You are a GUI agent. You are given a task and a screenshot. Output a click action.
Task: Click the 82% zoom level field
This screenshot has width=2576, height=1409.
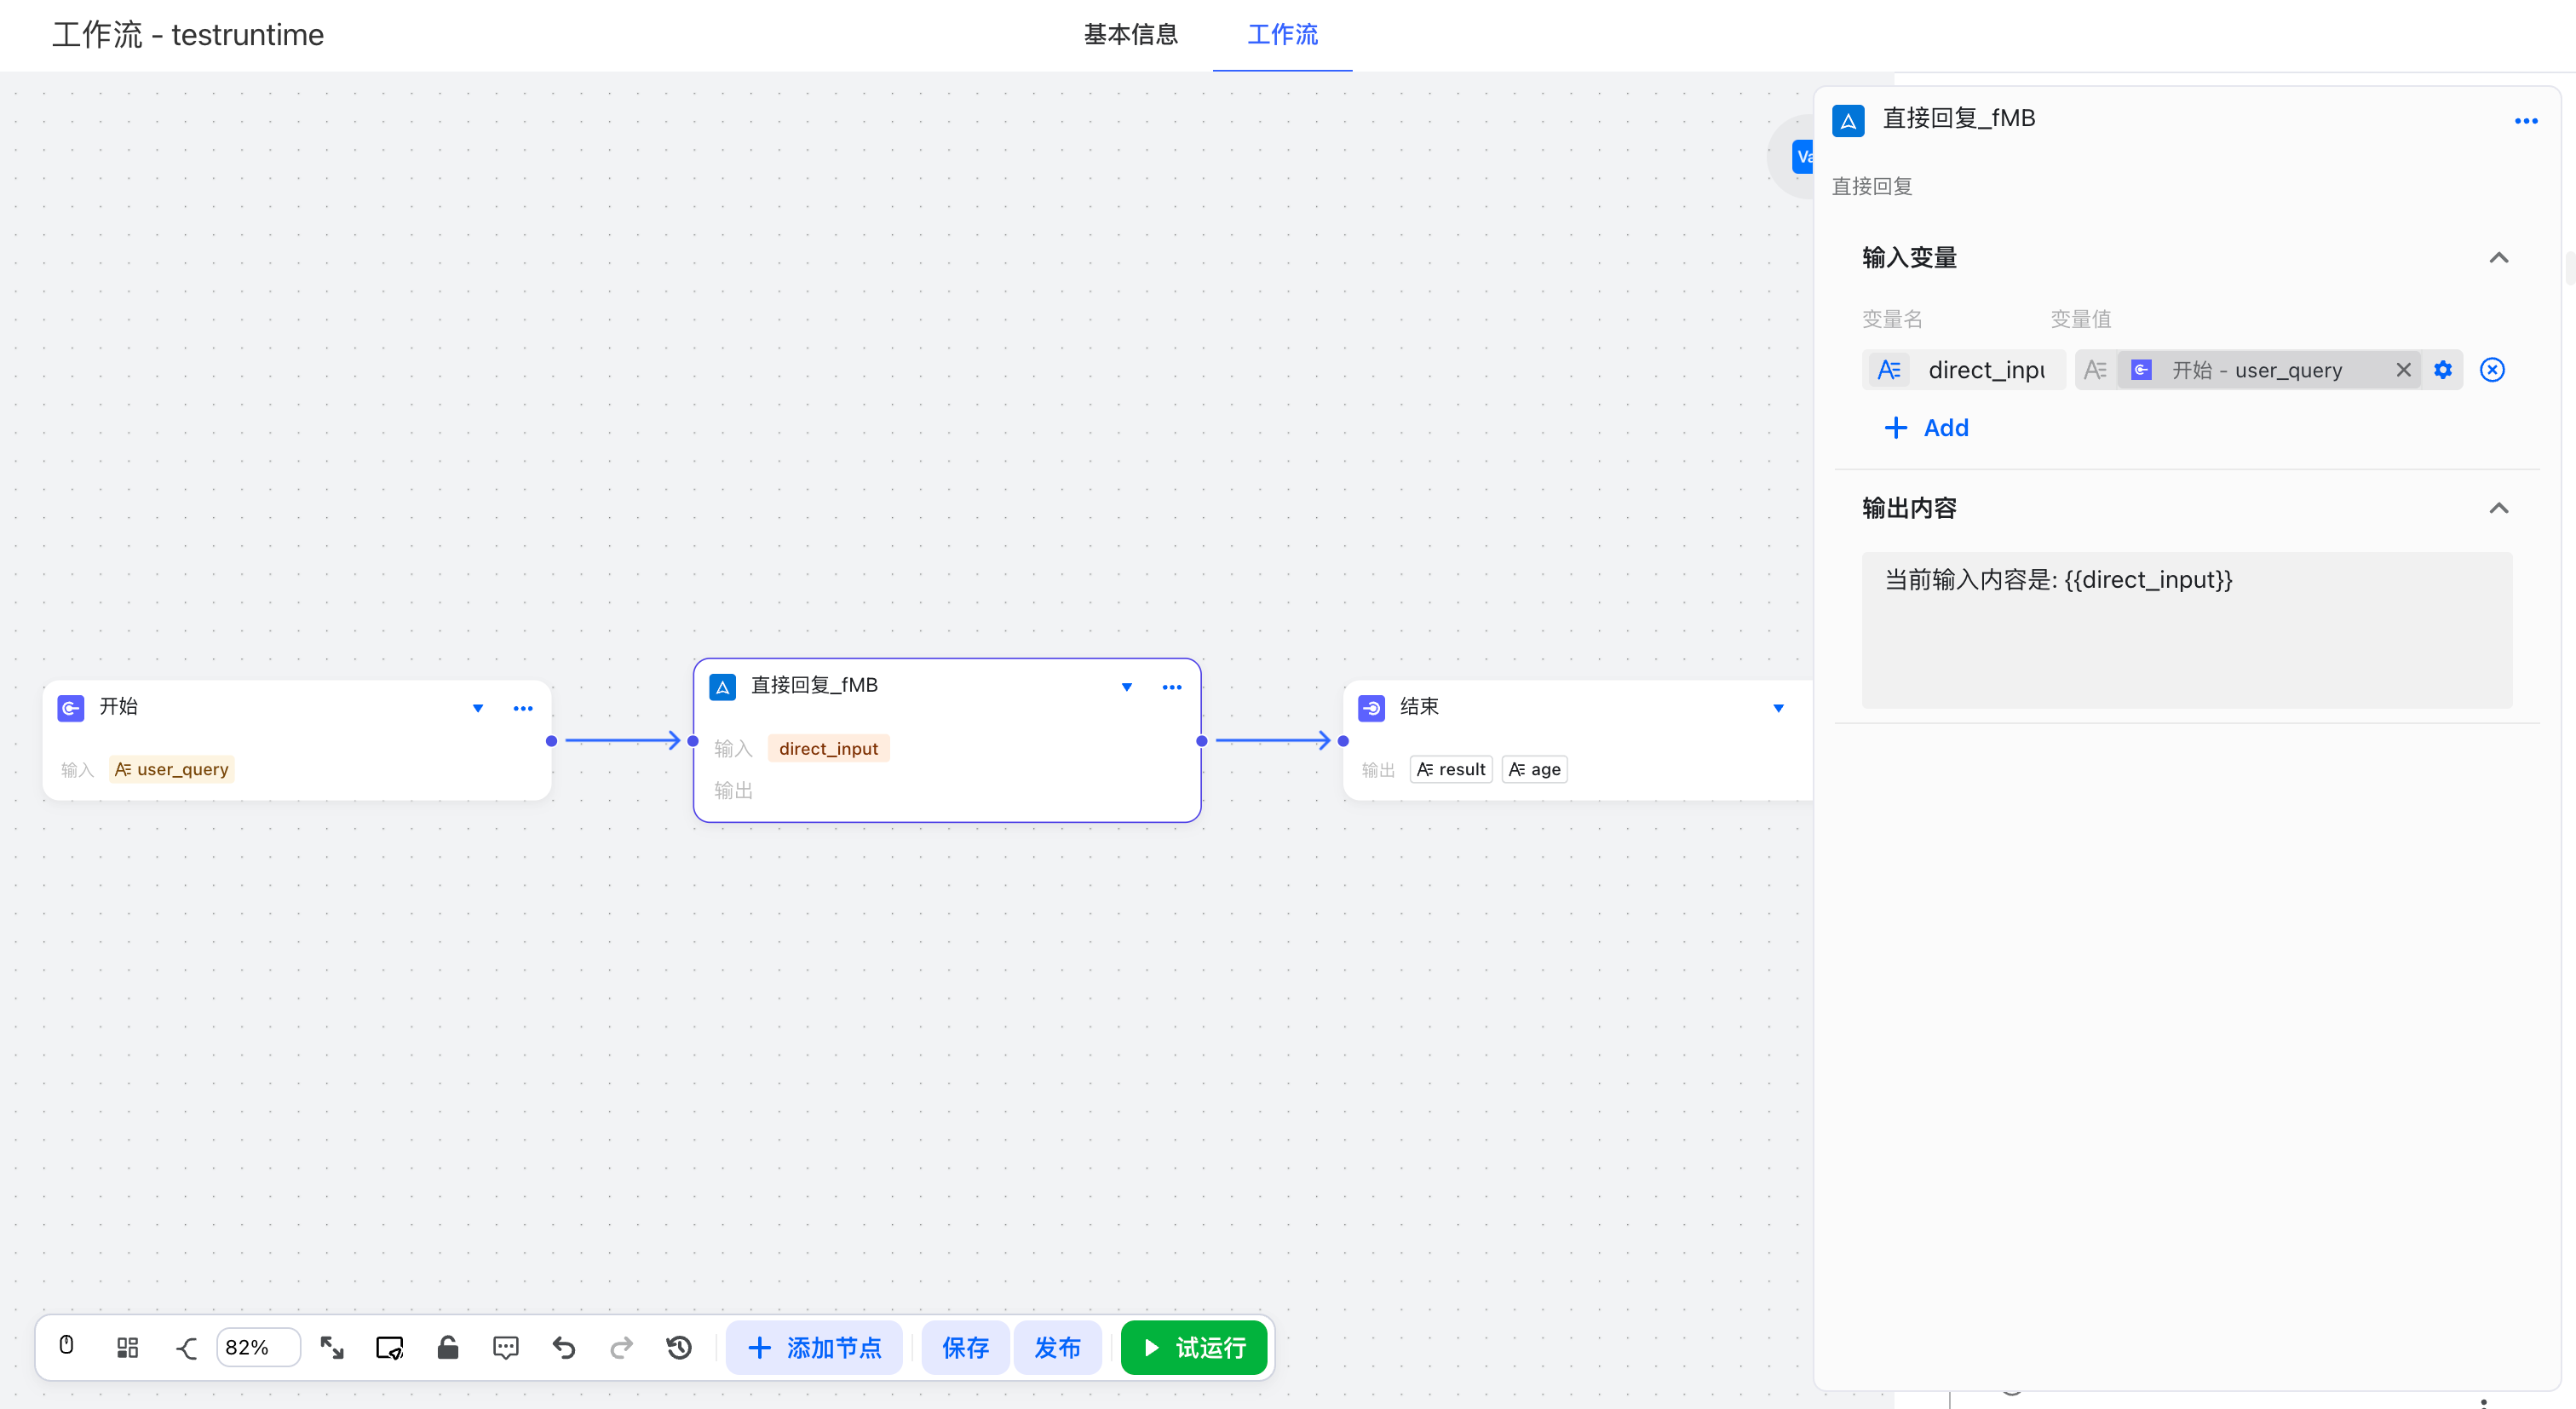[x=257, y=1347]
